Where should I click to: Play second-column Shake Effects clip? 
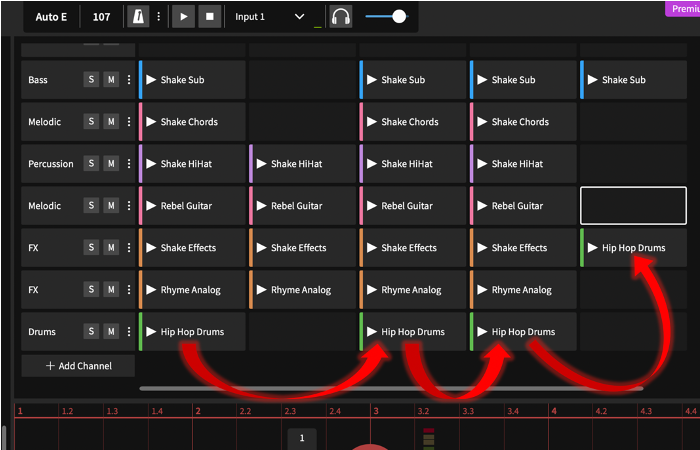(x=262, y=248)
